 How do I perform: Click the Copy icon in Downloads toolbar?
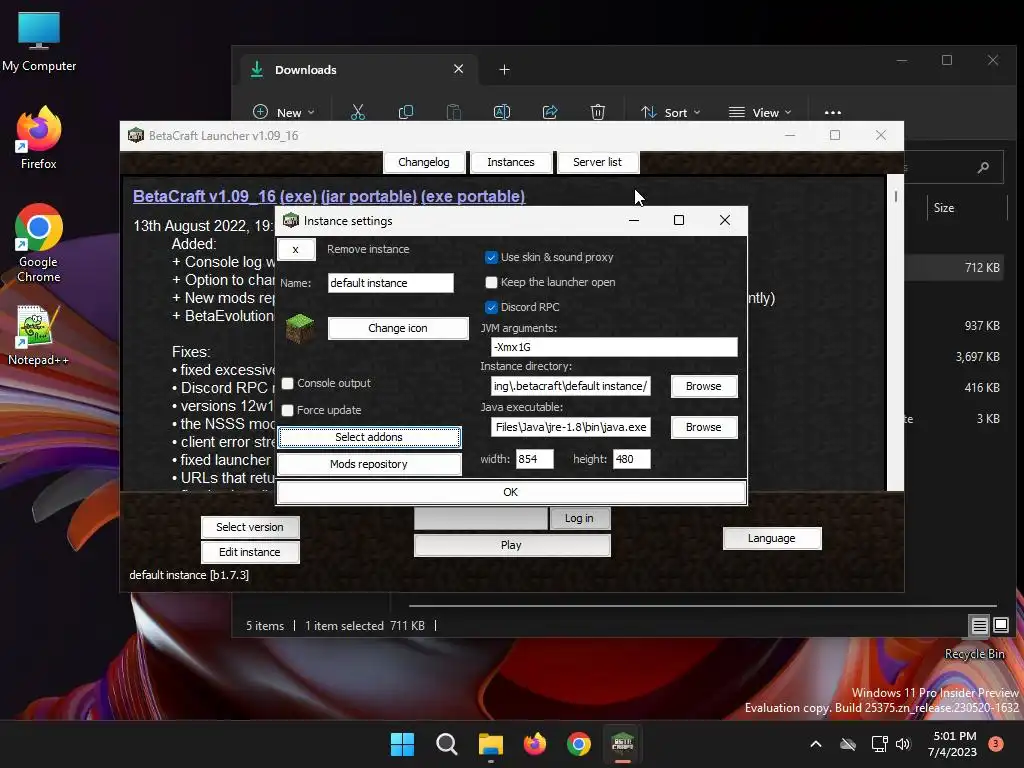pos(406,112)
